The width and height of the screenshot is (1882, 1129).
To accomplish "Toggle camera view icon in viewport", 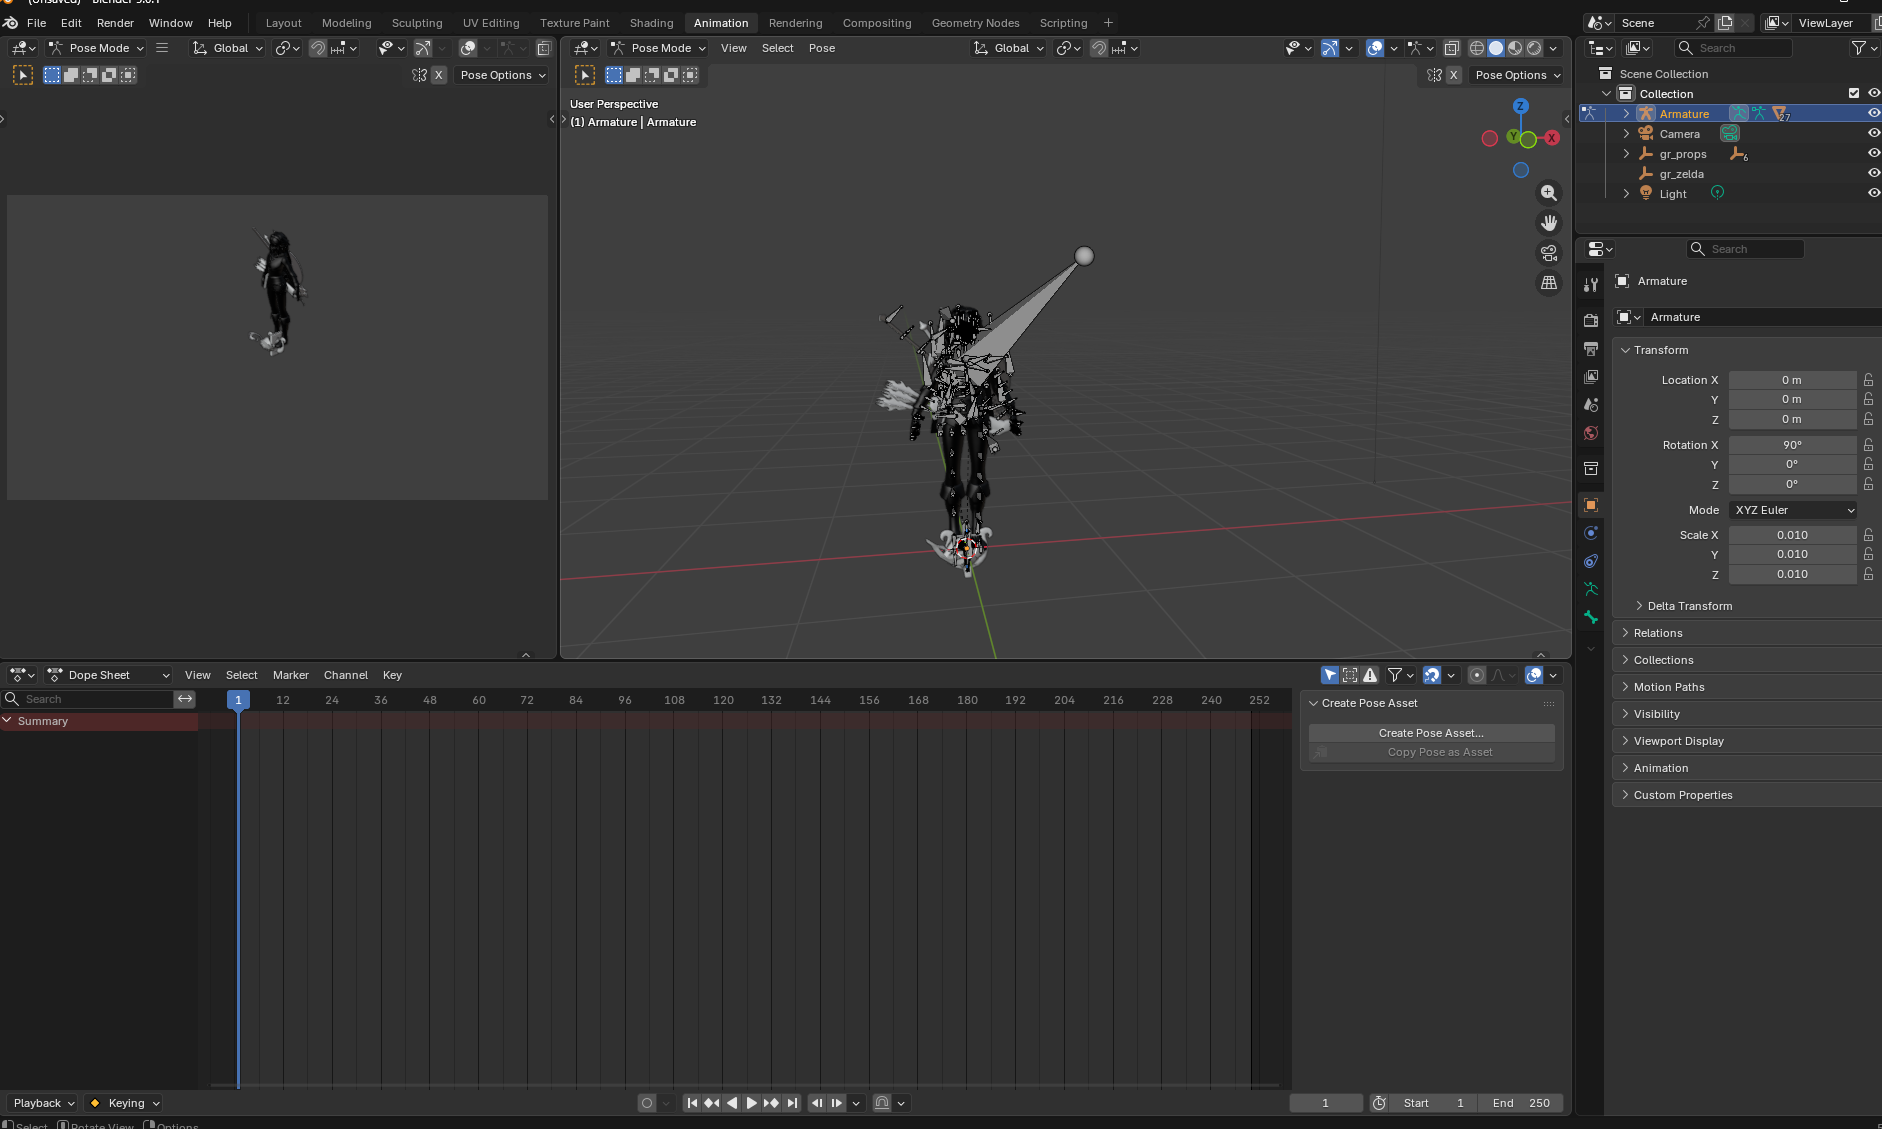I will coord(1549,253).
